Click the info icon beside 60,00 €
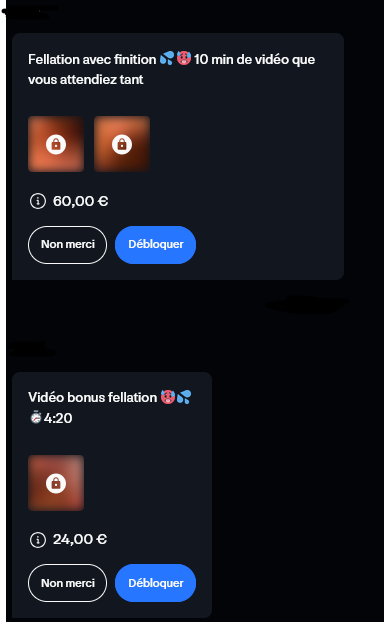 (38, 202)
